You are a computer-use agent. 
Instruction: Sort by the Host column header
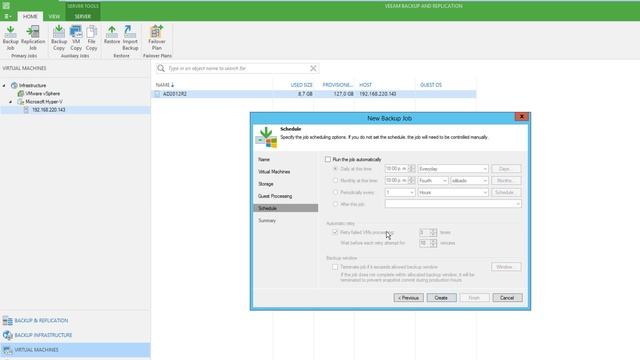(x=365, y=85)
